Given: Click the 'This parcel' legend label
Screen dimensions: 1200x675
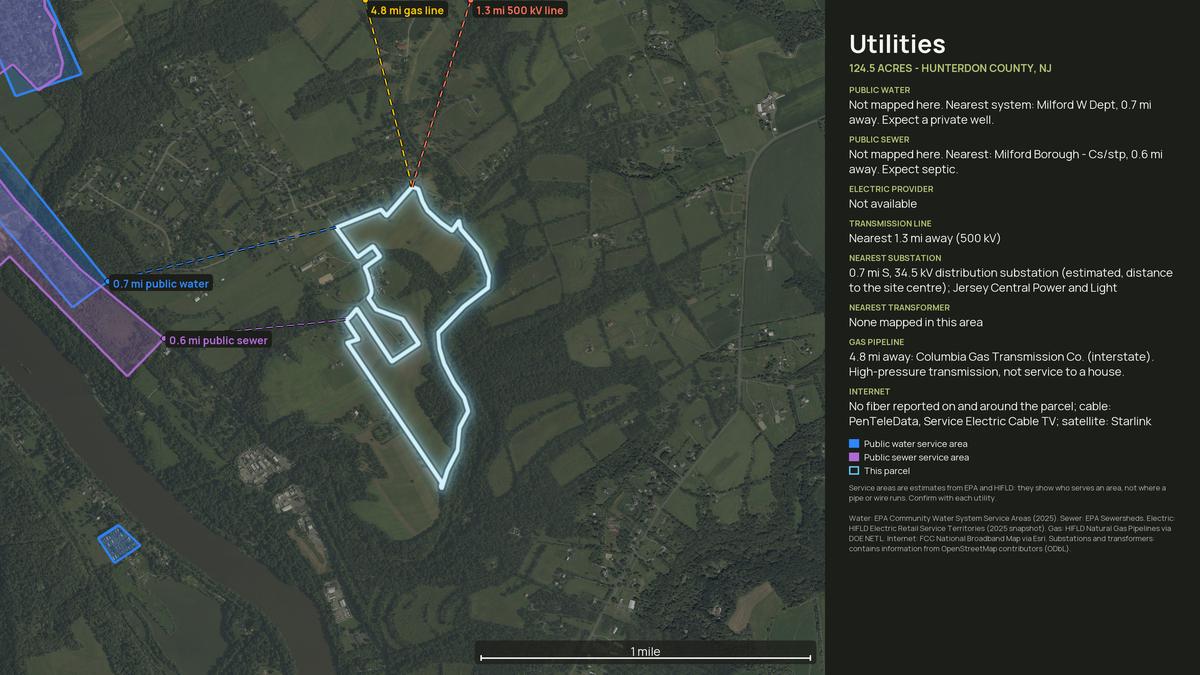Looking at the screenshot, I should (887, 470).
